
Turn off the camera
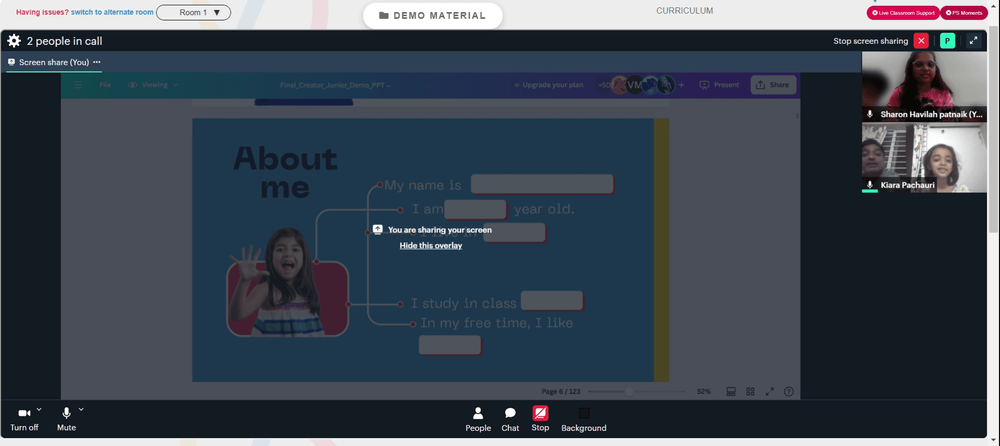tap(24, 418)
